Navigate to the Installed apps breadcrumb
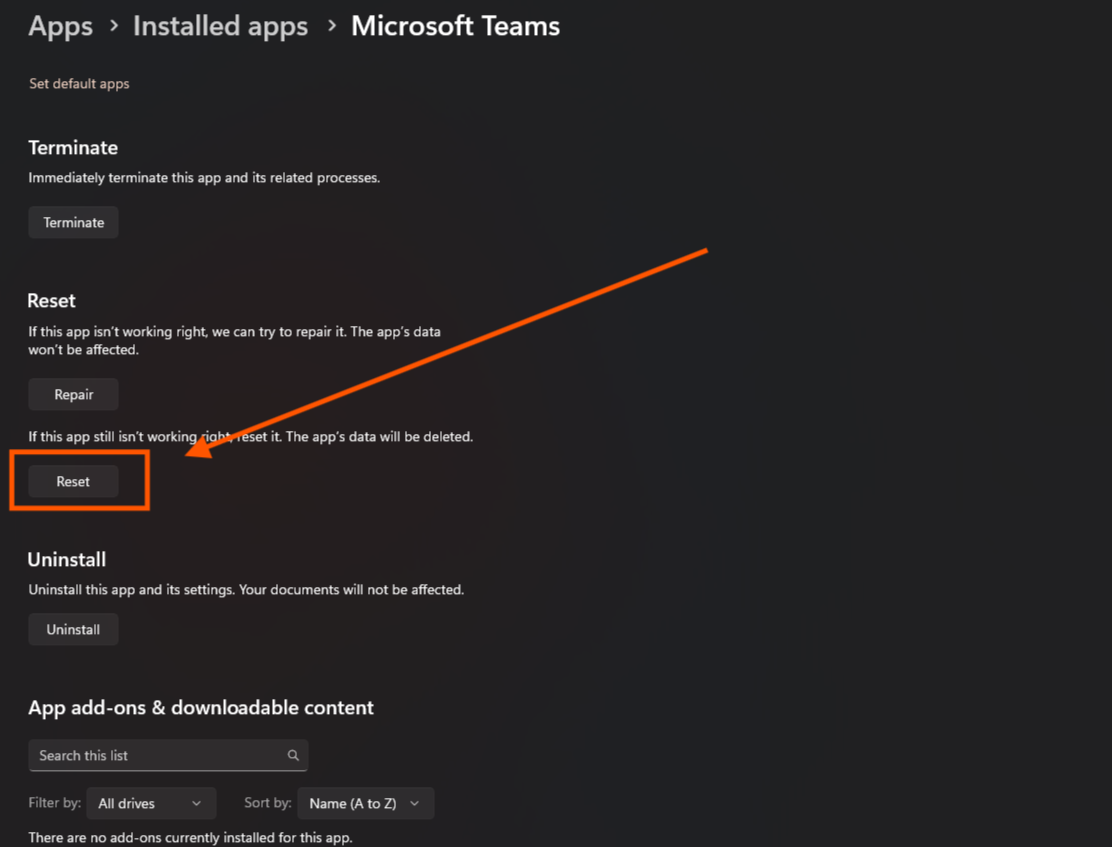This screenshot has height=847, width=1112. tap(220, 27)
